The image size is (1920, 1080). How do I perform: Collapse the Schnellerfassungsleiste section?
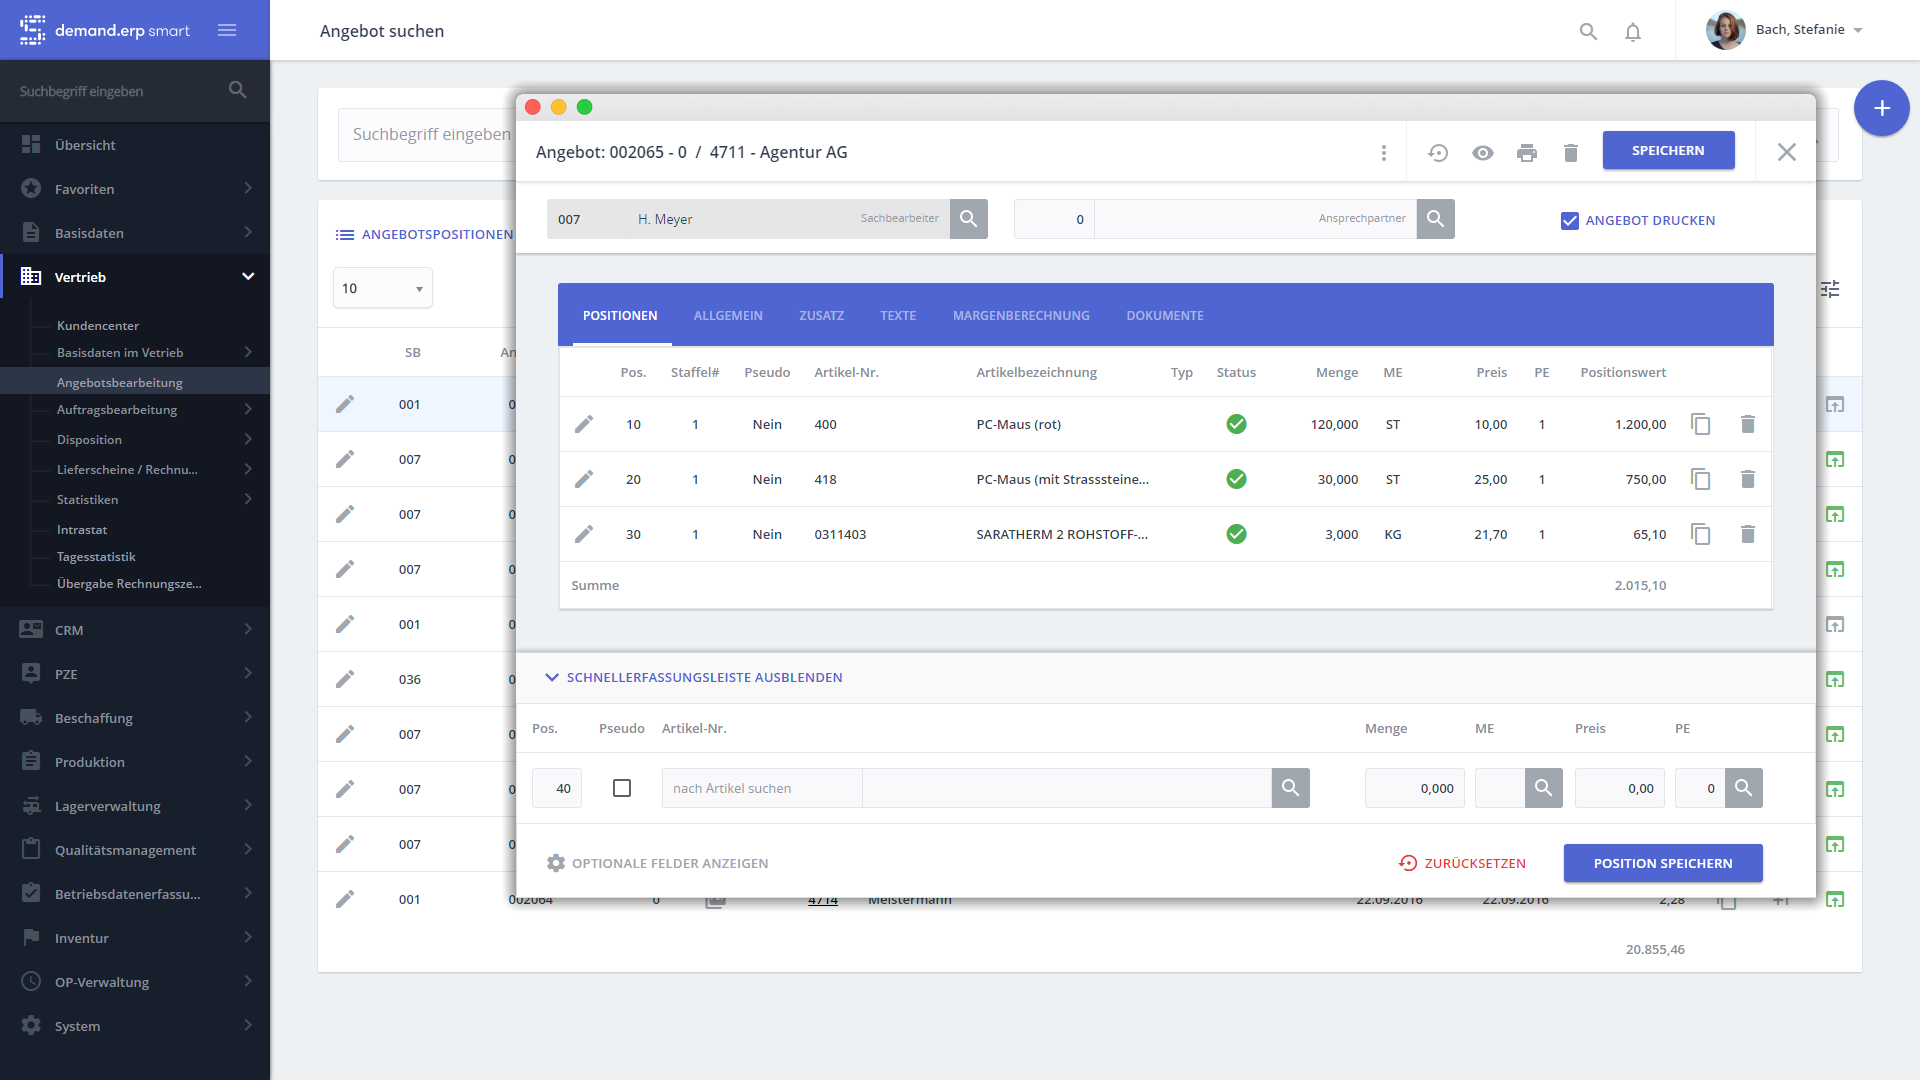694,677
